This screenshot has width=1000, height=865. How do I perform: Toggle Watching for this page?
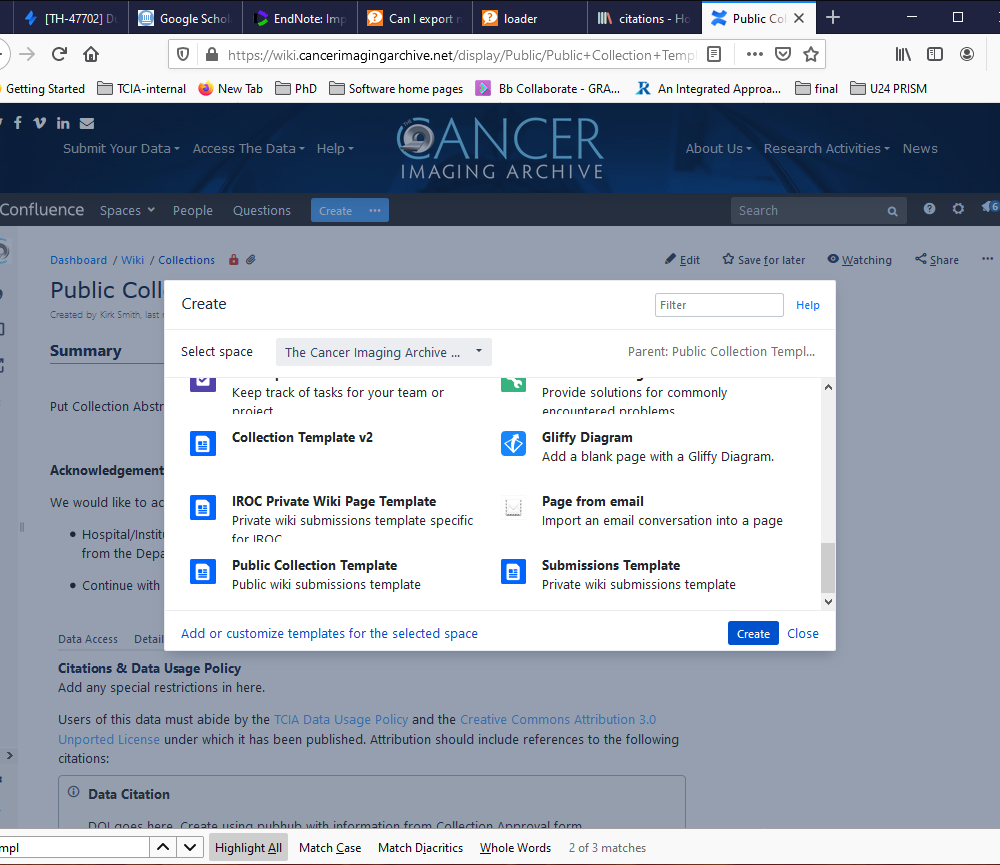[860, 260]
